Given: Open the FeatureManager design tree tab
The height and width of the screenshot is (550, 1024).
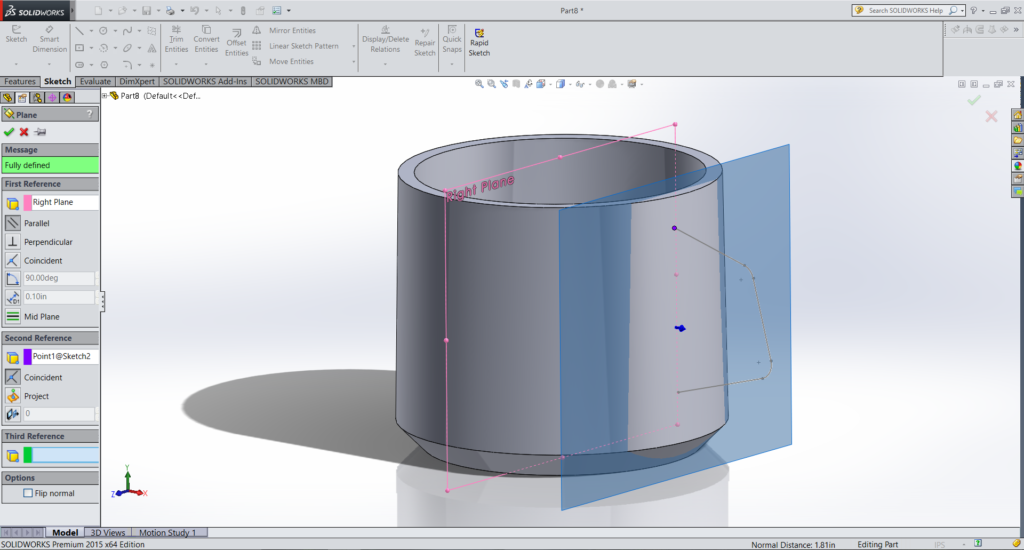Looking at the screenshot, I should click(x=8, y=97).
